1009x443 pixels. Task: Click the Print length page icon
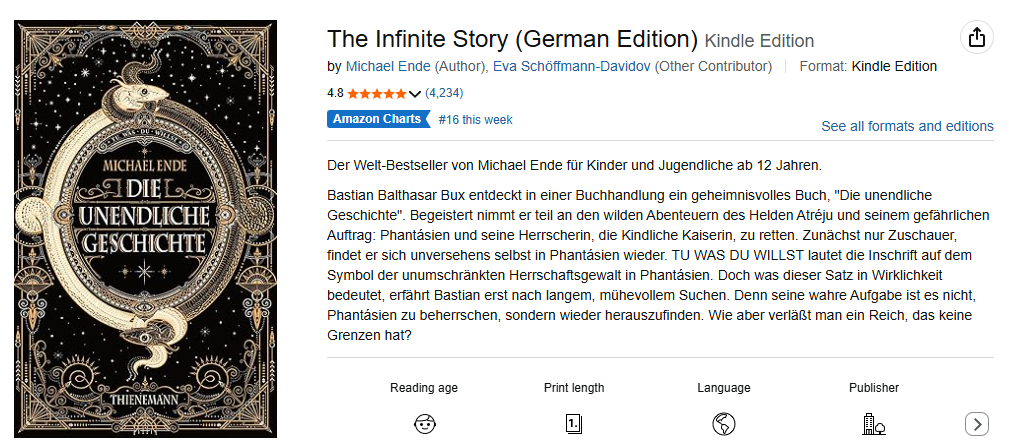[x=574, y=424]
